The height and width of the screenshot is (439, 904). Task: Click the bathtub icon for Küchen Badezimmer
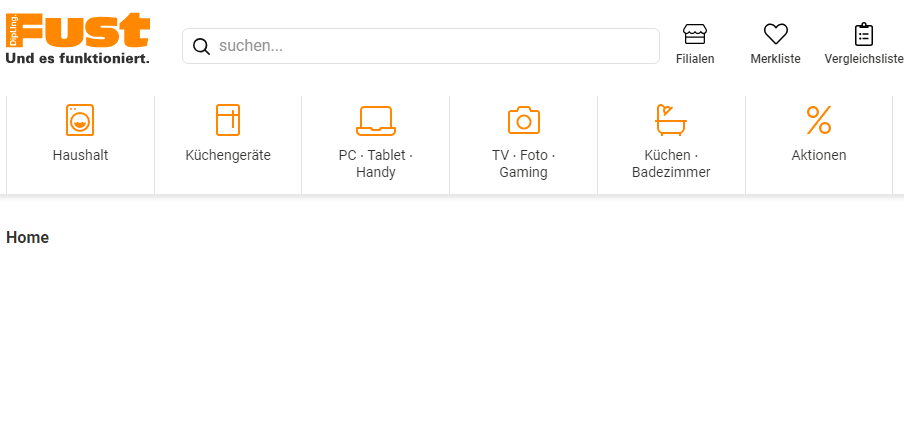[x=671, y=120]
